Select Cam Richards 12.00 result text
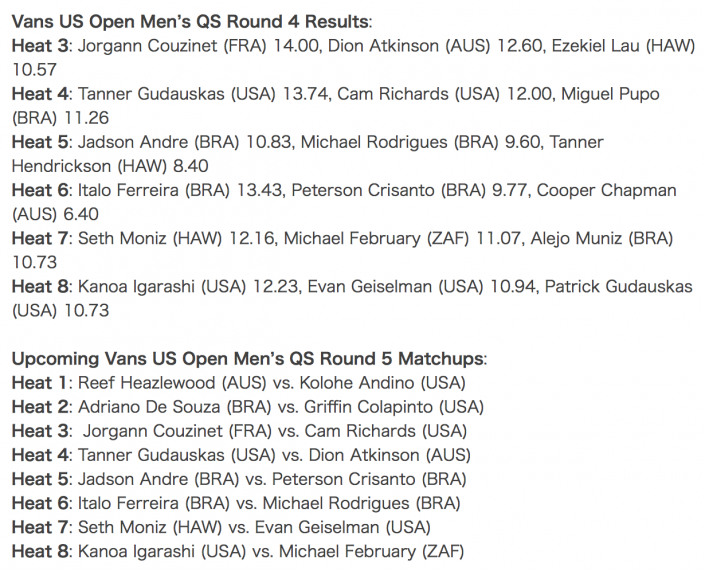Image resolution: width=705 pixels, height=571 pixels. pyautogui.click(x=444, y=94)
